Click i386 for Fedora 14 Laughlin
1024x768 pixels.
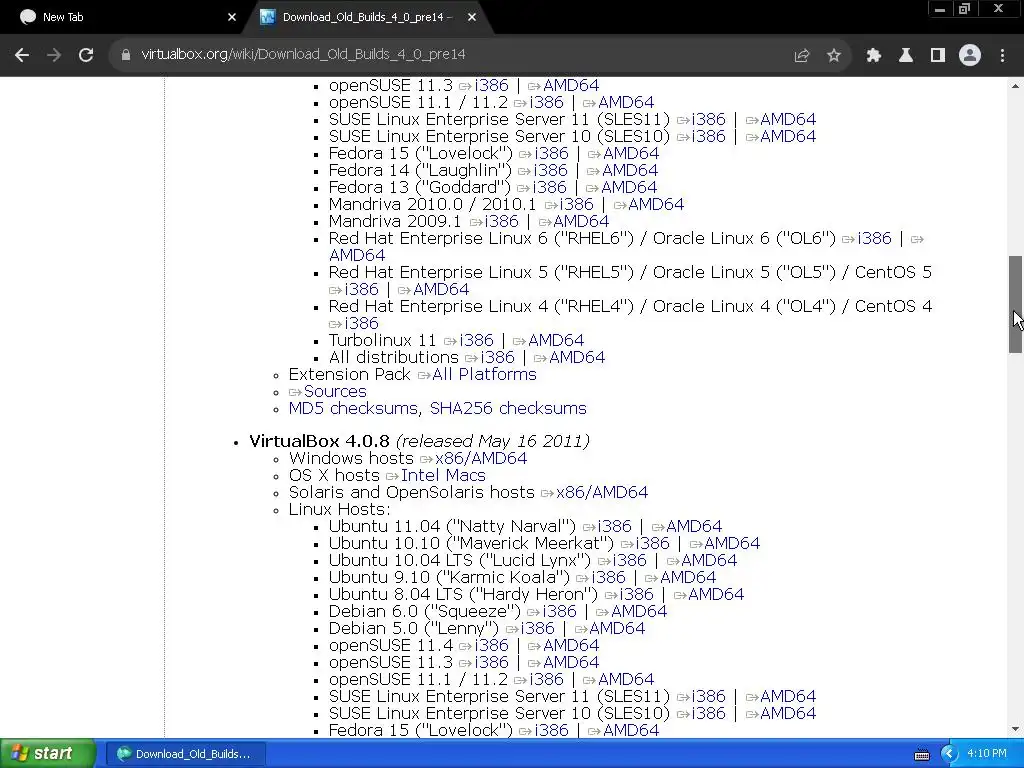(x=551, y=170)
